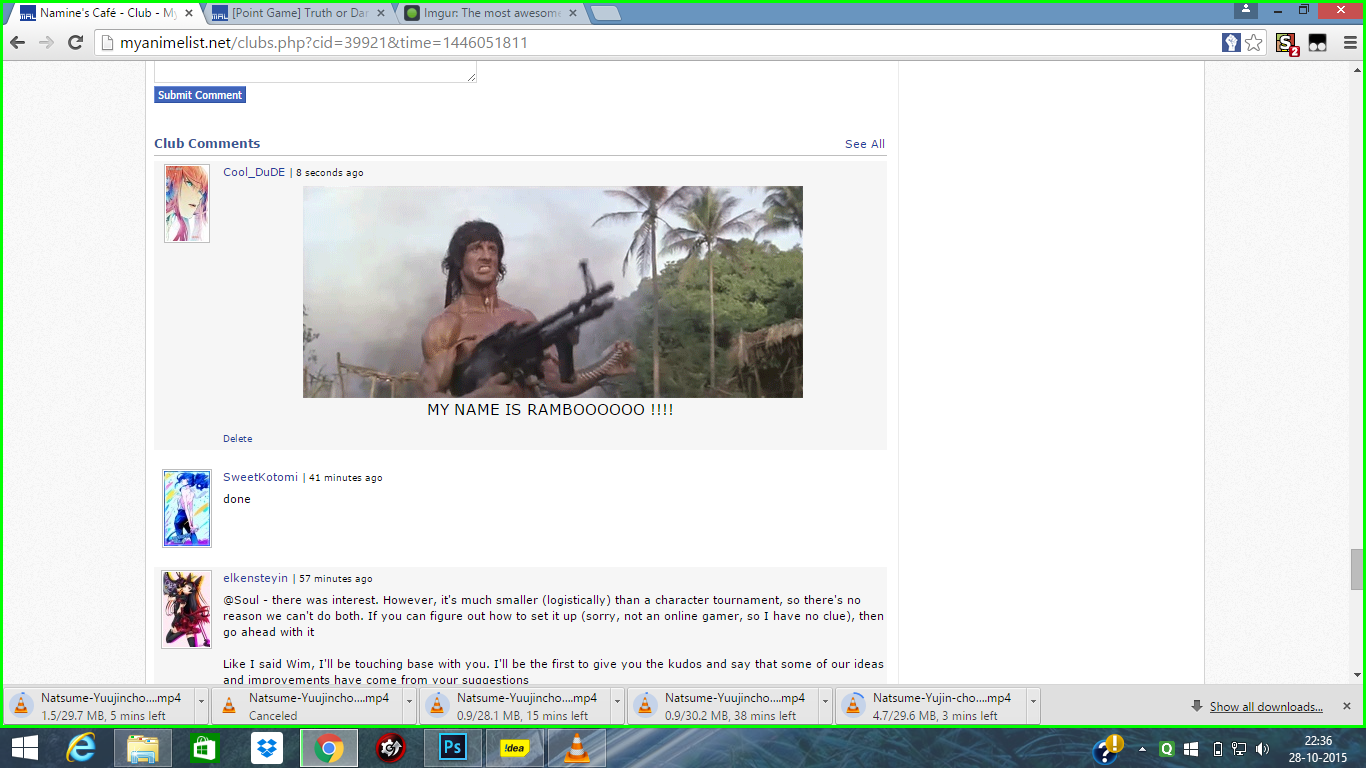Open Dropbox from the taskbar

point(267,748)
